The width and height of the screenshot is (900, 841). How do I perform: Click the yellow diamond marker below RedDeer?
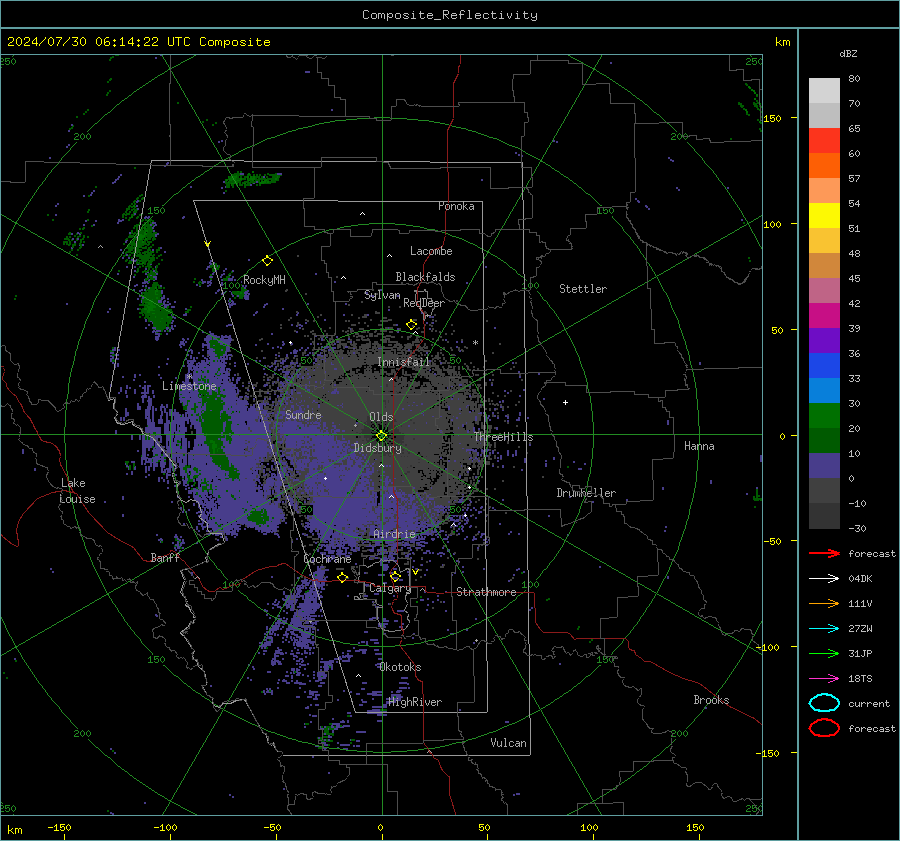411,325
